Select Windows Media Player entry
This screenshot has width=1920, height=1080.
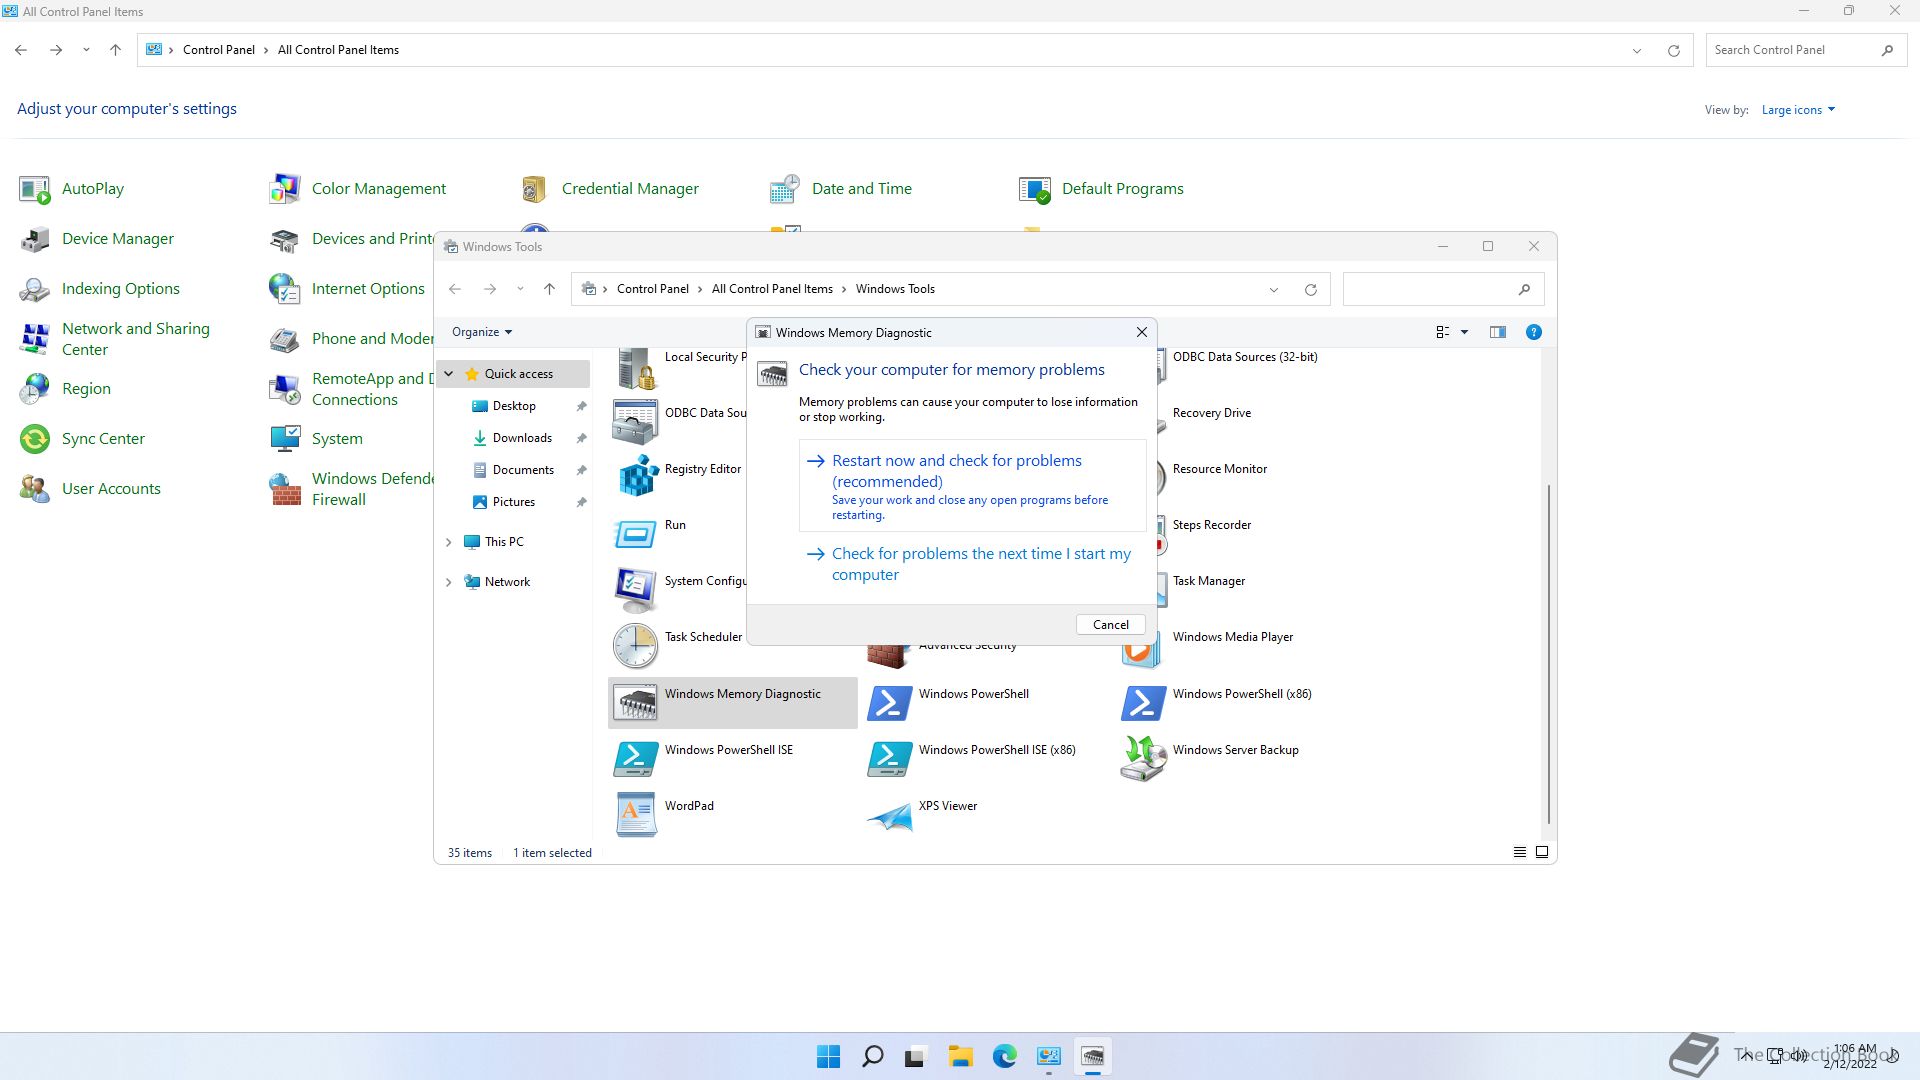pos(1232,637)
